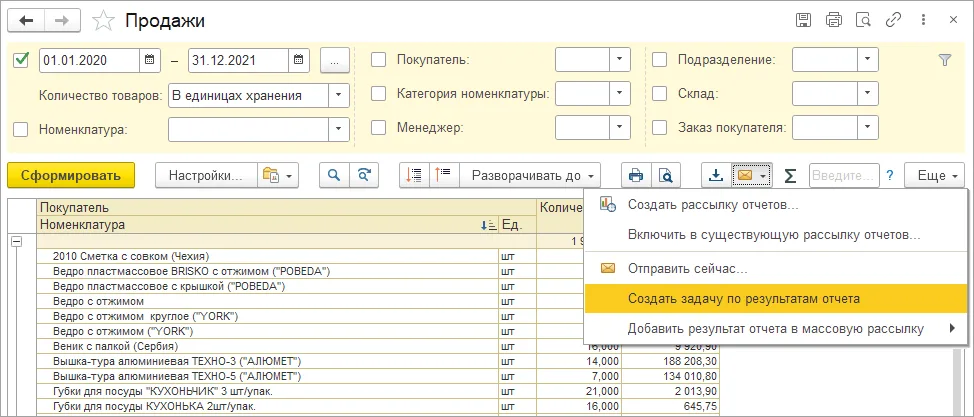
Task: Collapse all groups with red arrow icon
Action: pyautogui.click(x=414, y=175)
